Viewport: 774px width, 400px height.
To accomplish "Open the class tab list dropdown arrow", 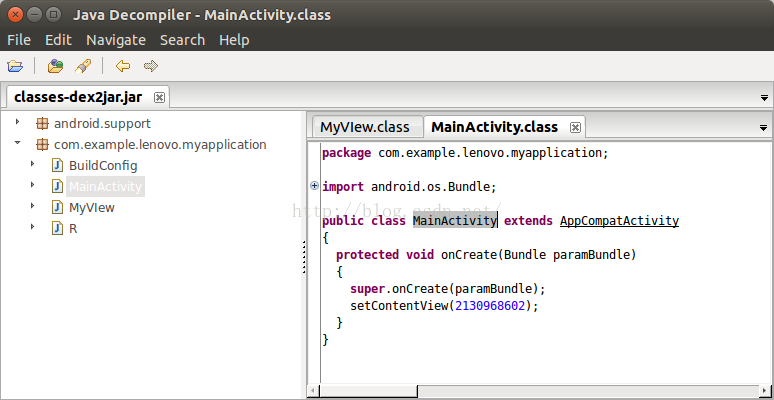I will click(763, 128).
